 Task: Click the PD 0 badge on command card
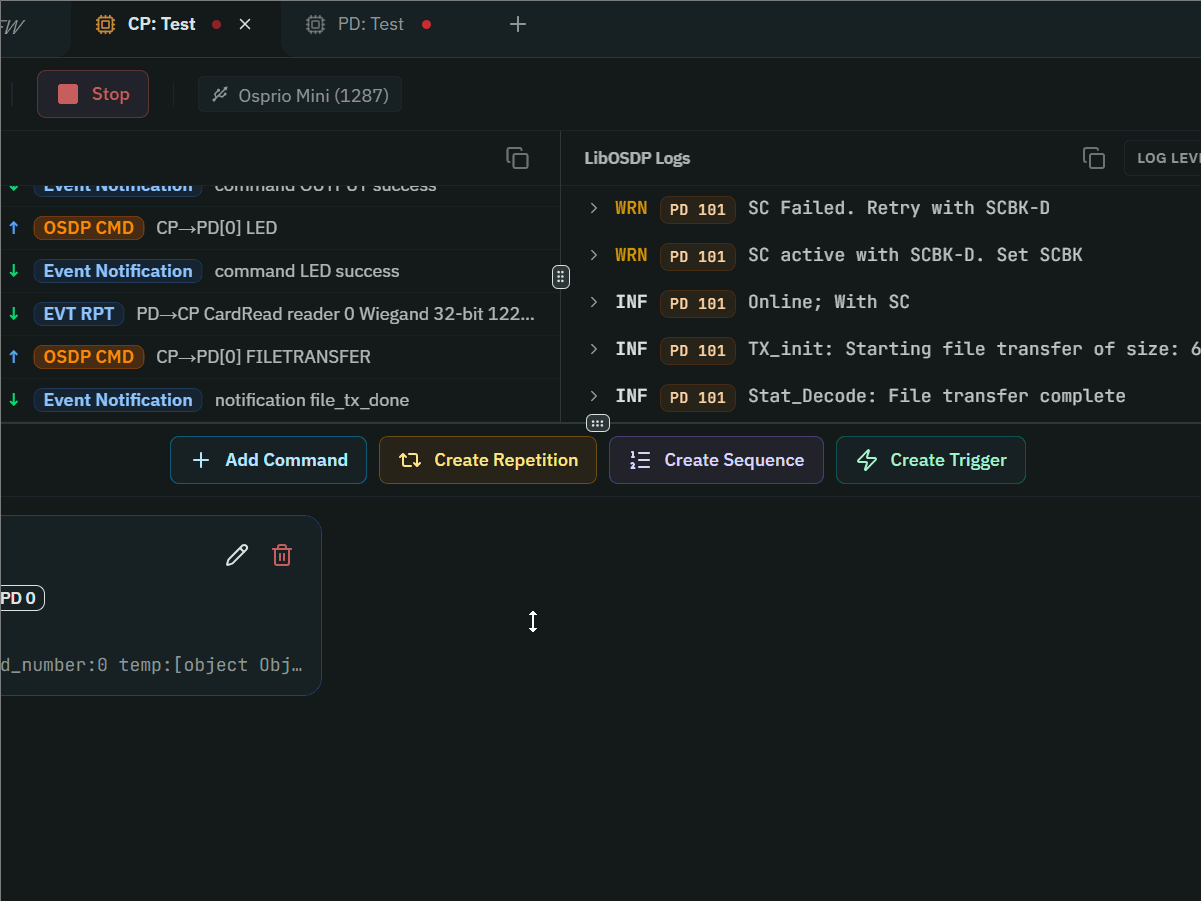point(20,598)
